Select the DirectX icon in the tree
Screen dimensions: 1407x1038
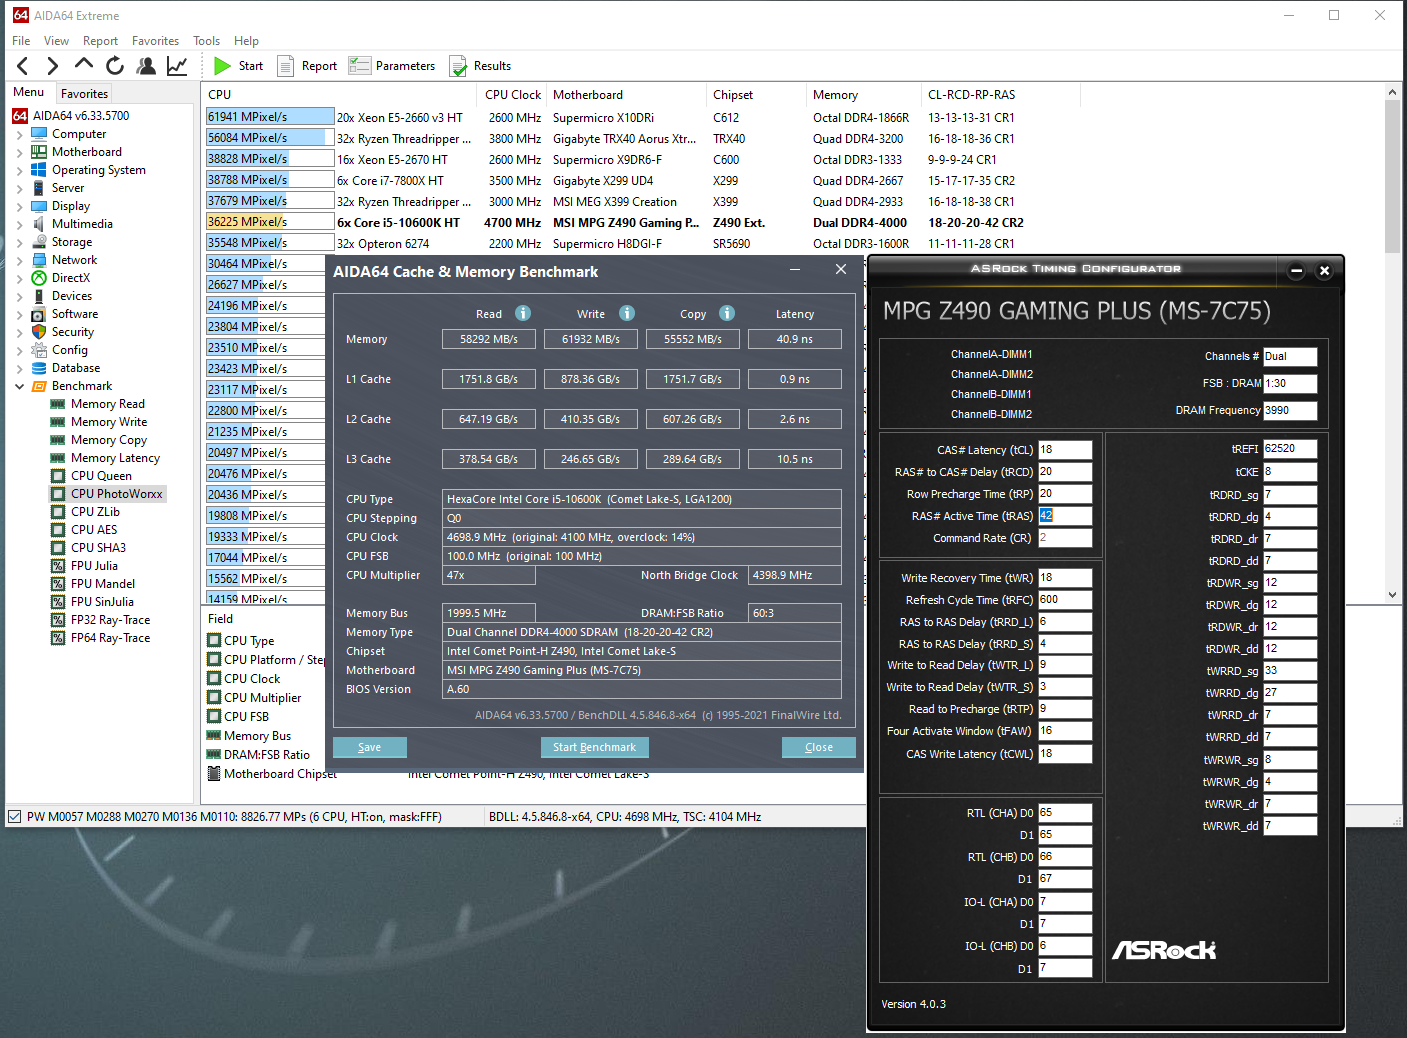click(39, 278)
